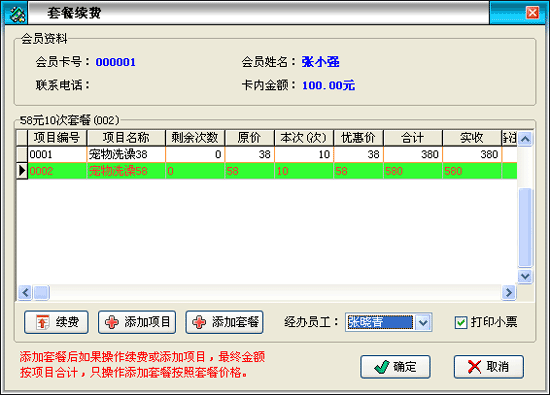
Task: Click 本次(次) cell in 宠物洗澡38 row
Action: point(304,154)
